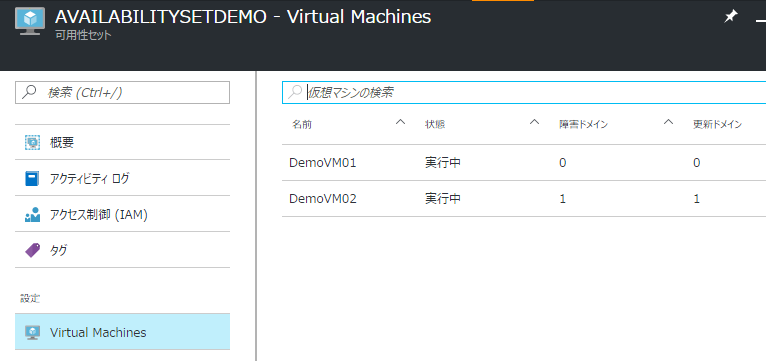Image resolution: width=766 pixels, height=361 pixels.
Task: Click the アクティビティ ログ book icon
Action: coord(32,178)
